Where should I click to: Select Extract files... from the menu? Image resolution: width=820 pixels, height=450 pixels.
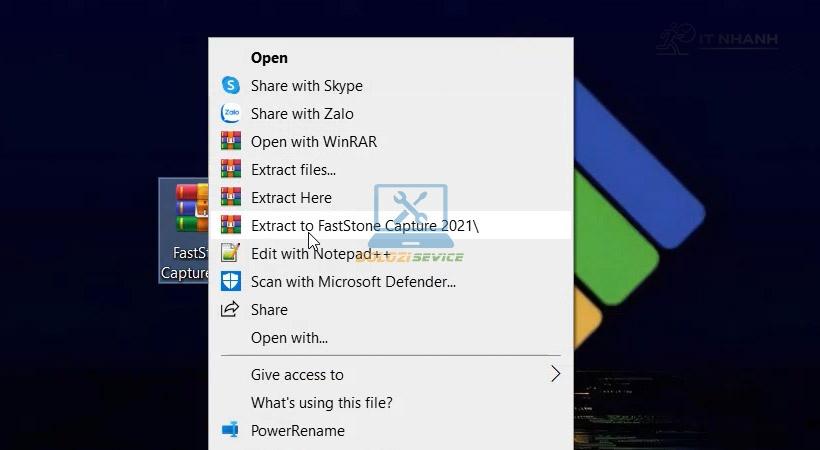tap(293, 170)
